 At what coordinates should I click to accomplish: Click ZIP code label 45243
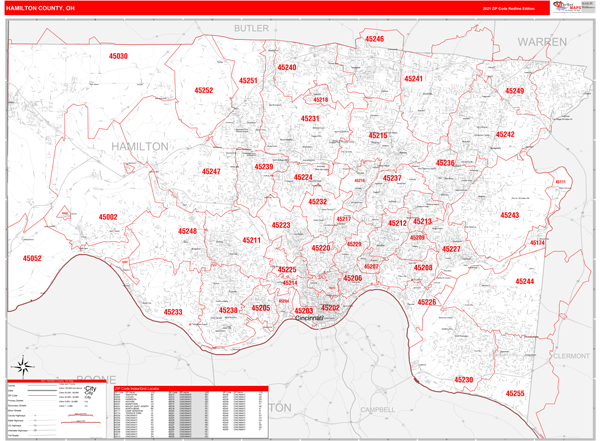pyautogui.click(x=510, y=215)
